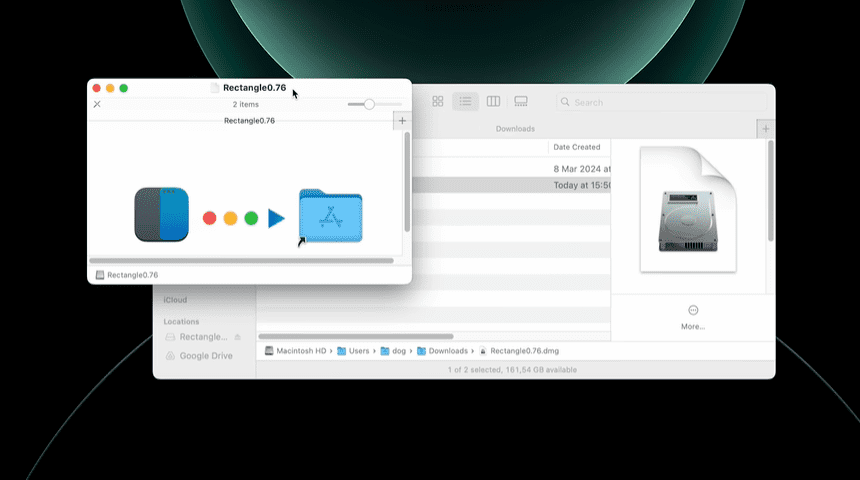Switch Finder to icon view
Viewport: 860px width, 480px height.
tap(438, 102)
